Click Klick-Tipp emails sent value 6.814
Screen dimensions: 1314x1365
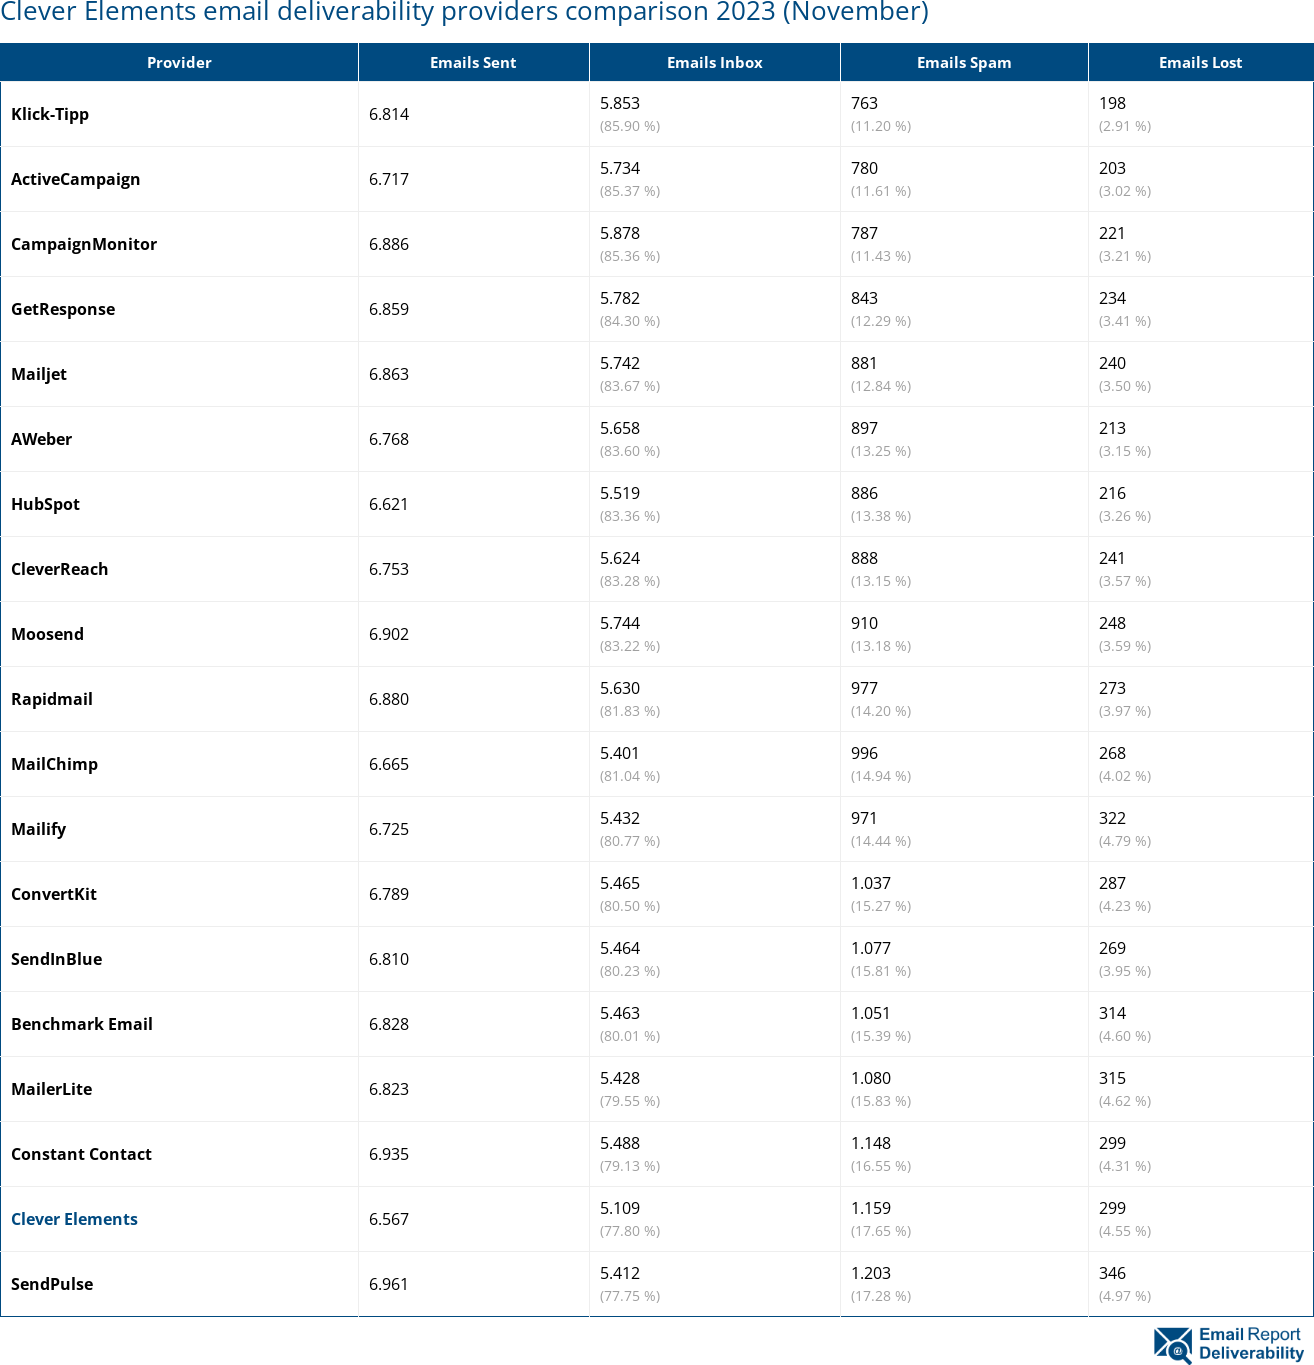pos(389,114)
